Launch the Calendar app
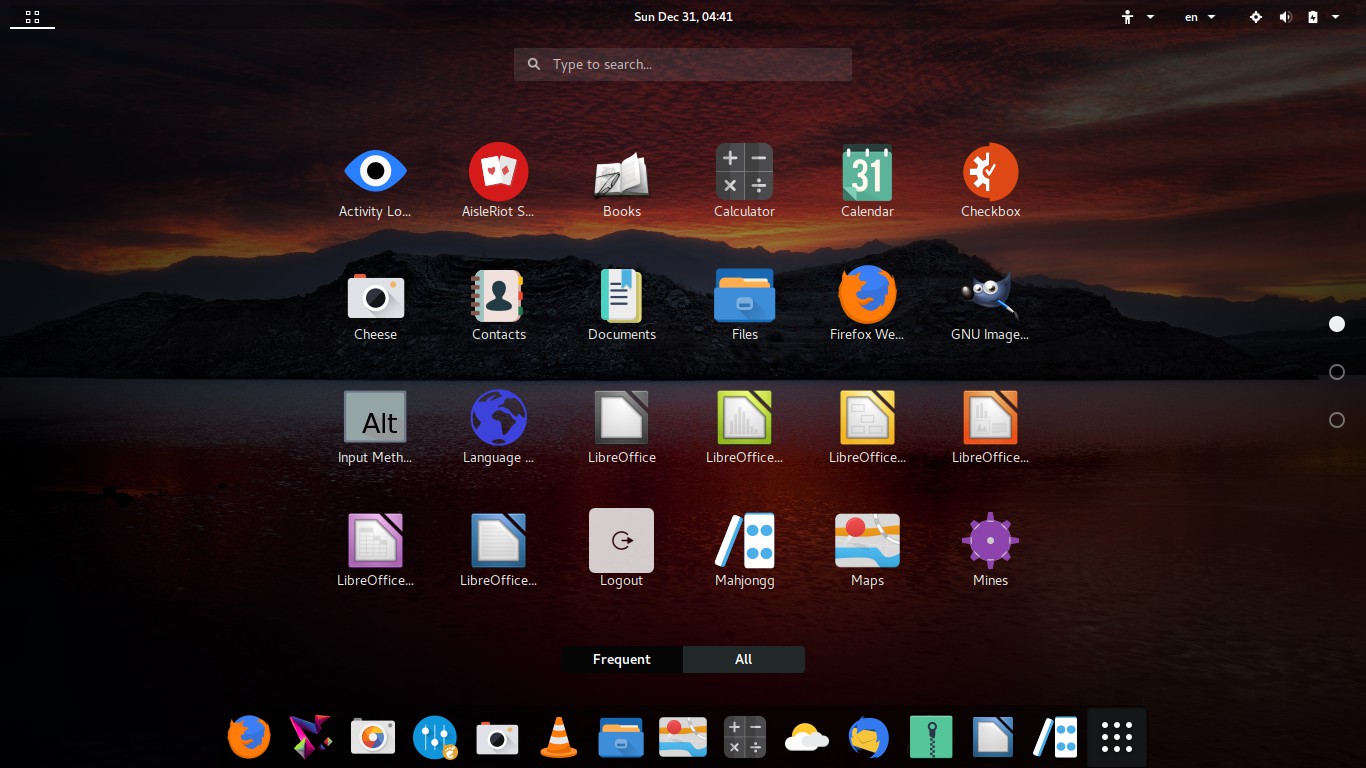 coord(867,172)
